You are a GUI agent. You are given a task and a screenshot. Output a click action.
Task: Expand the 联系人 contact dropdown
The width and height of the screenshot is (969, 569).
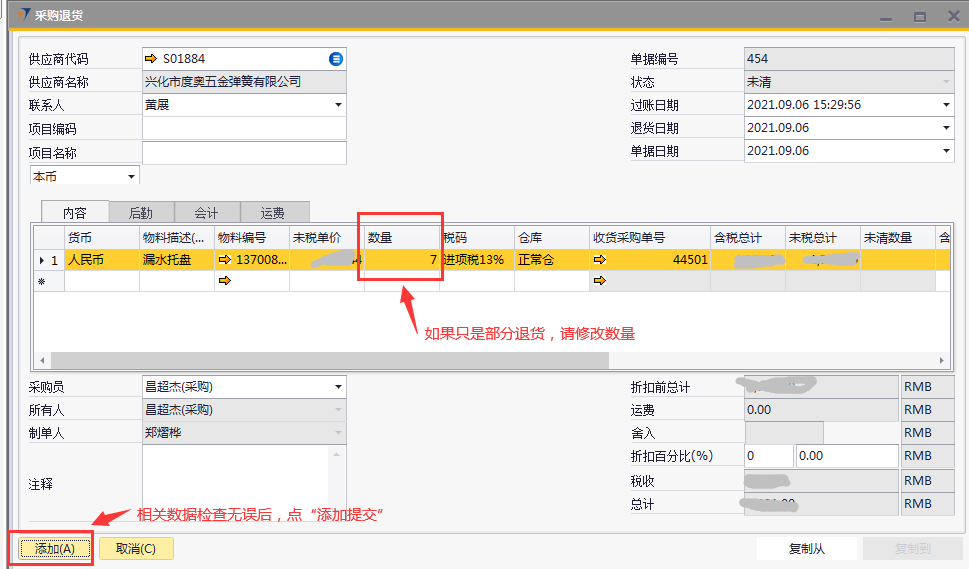337,105
